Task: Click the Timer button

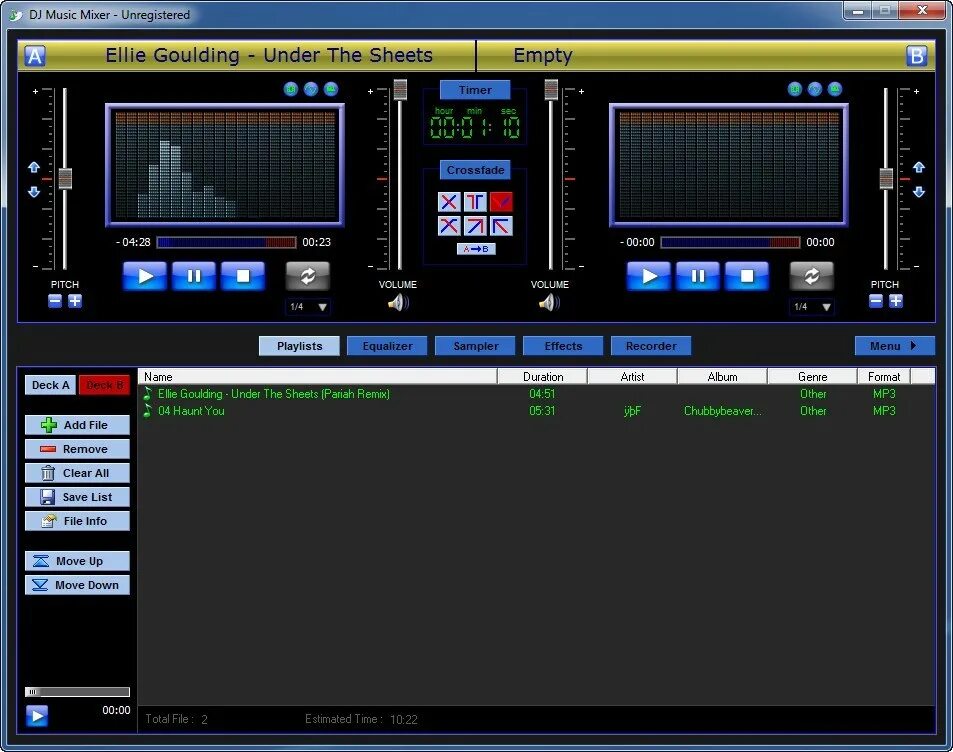Action: 475,90
